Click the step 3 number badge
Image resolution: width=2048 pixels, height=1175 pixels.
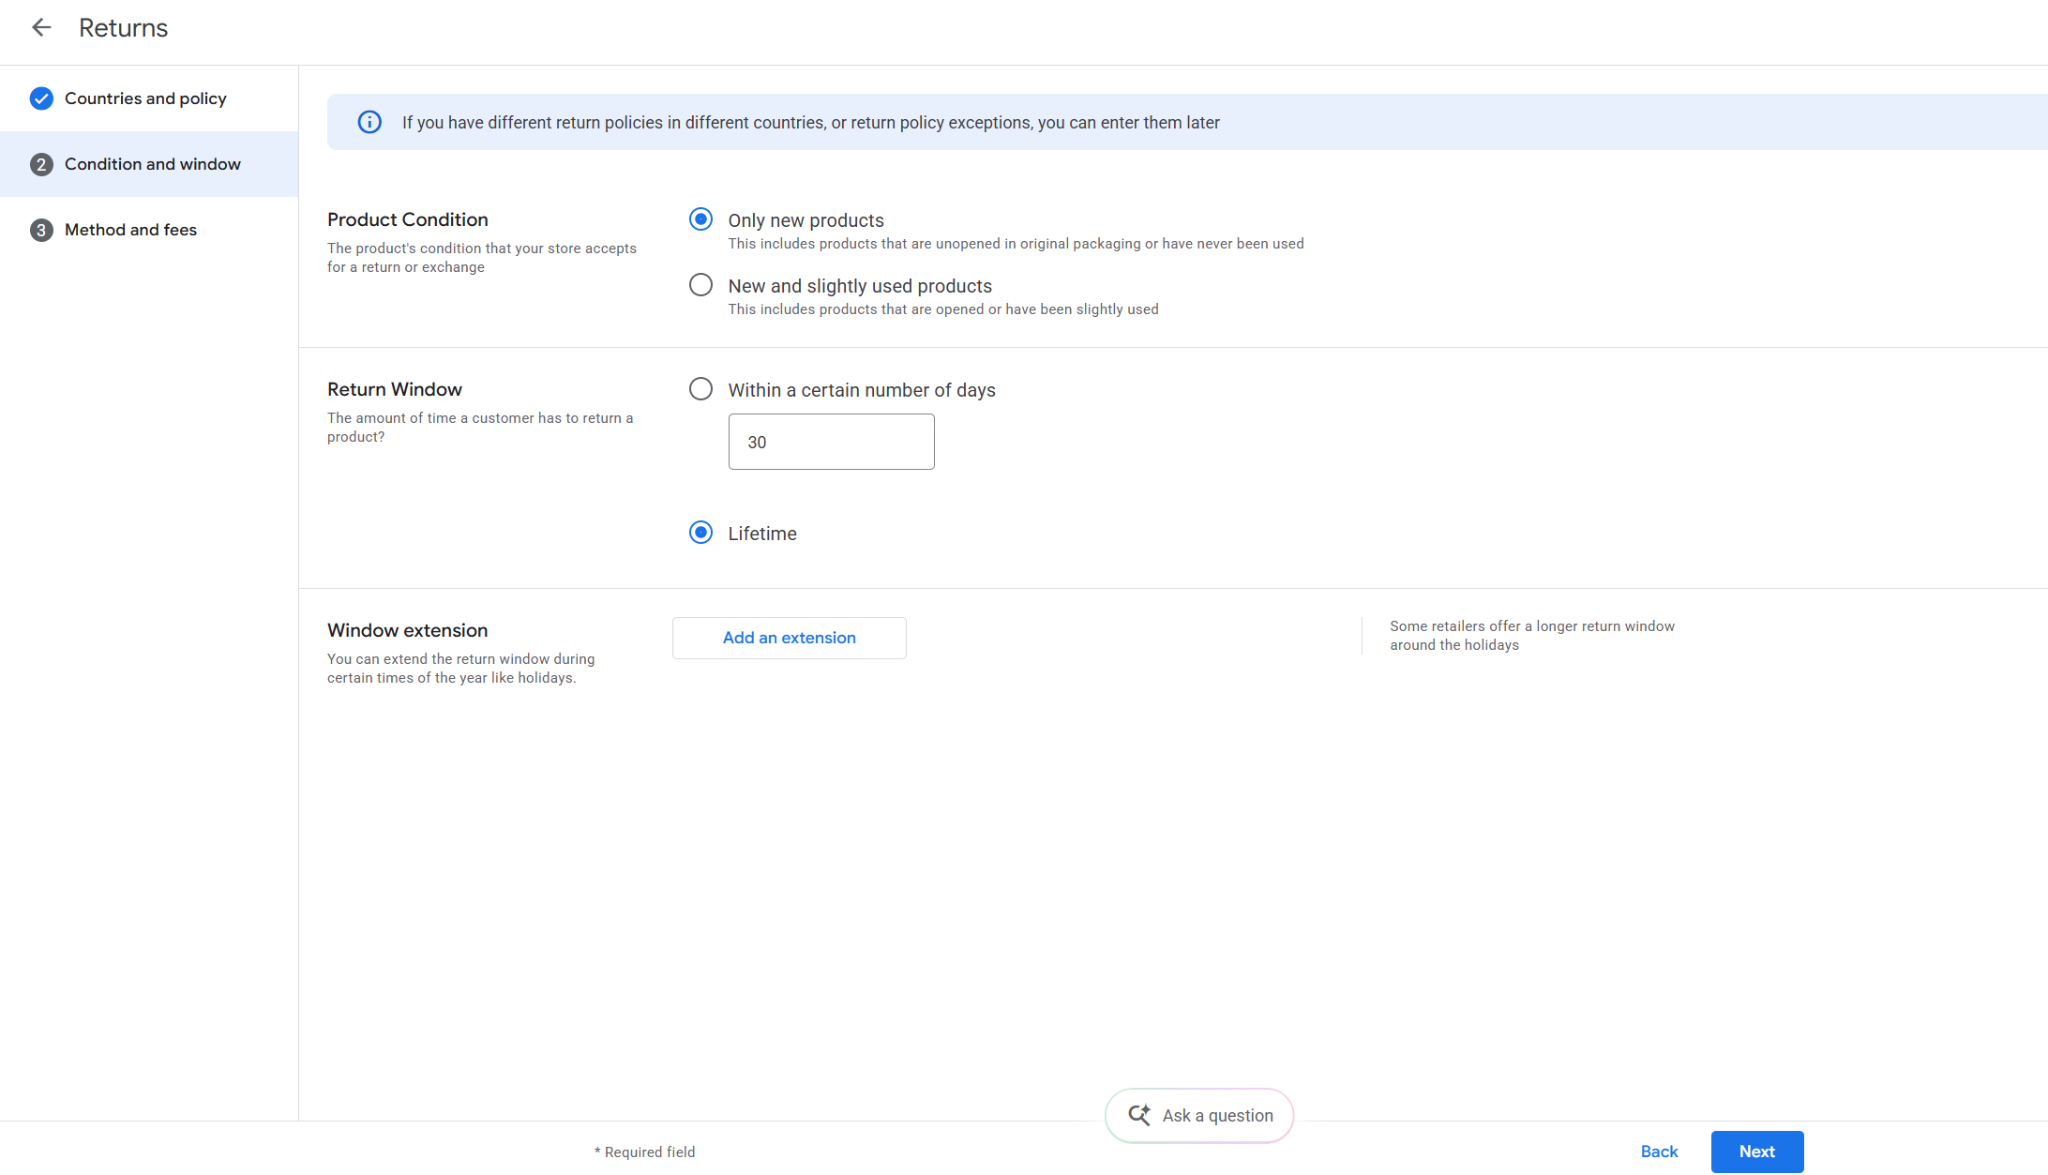tap(41, 230)
